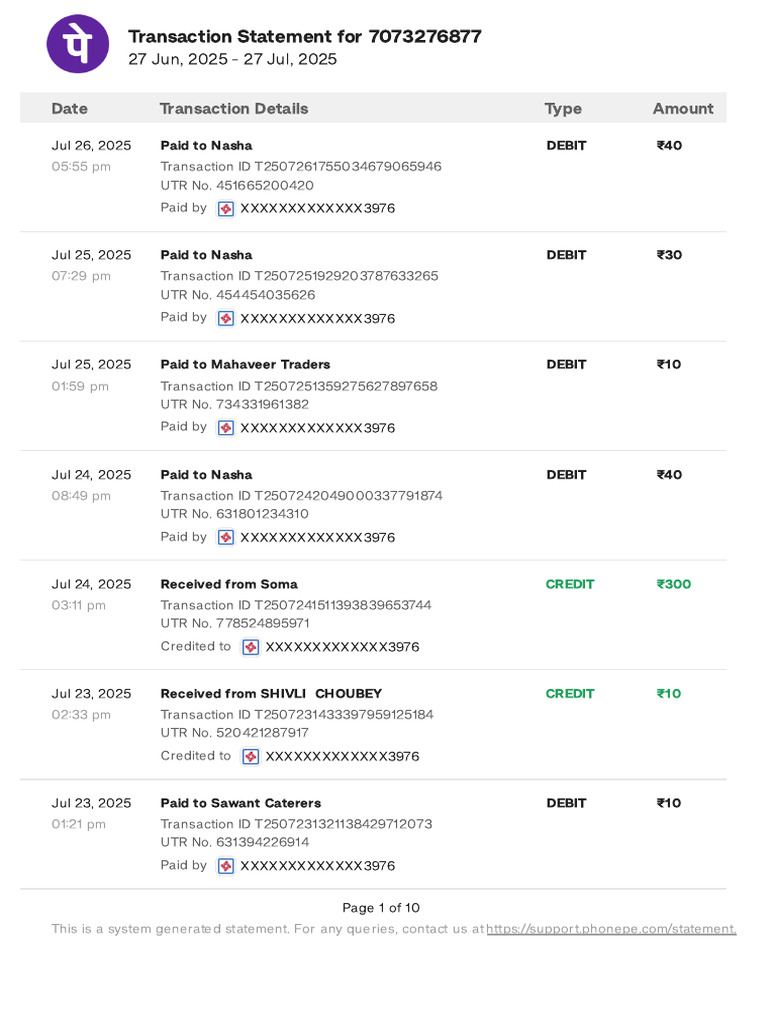The image size is (768, 1024).
Task: Click the Transaction Statement for 7073276877 heading
Action: 305,37
